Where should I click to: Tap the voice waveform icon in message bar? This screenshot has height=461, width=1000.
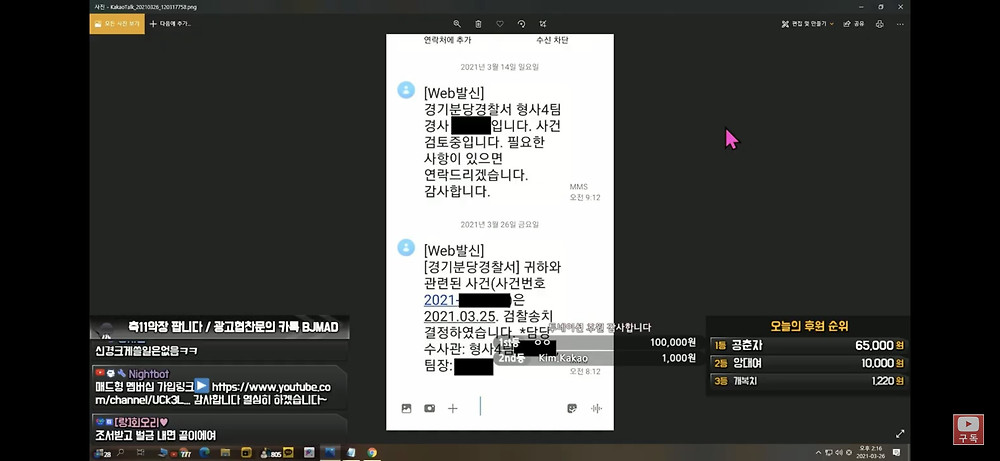596,409
